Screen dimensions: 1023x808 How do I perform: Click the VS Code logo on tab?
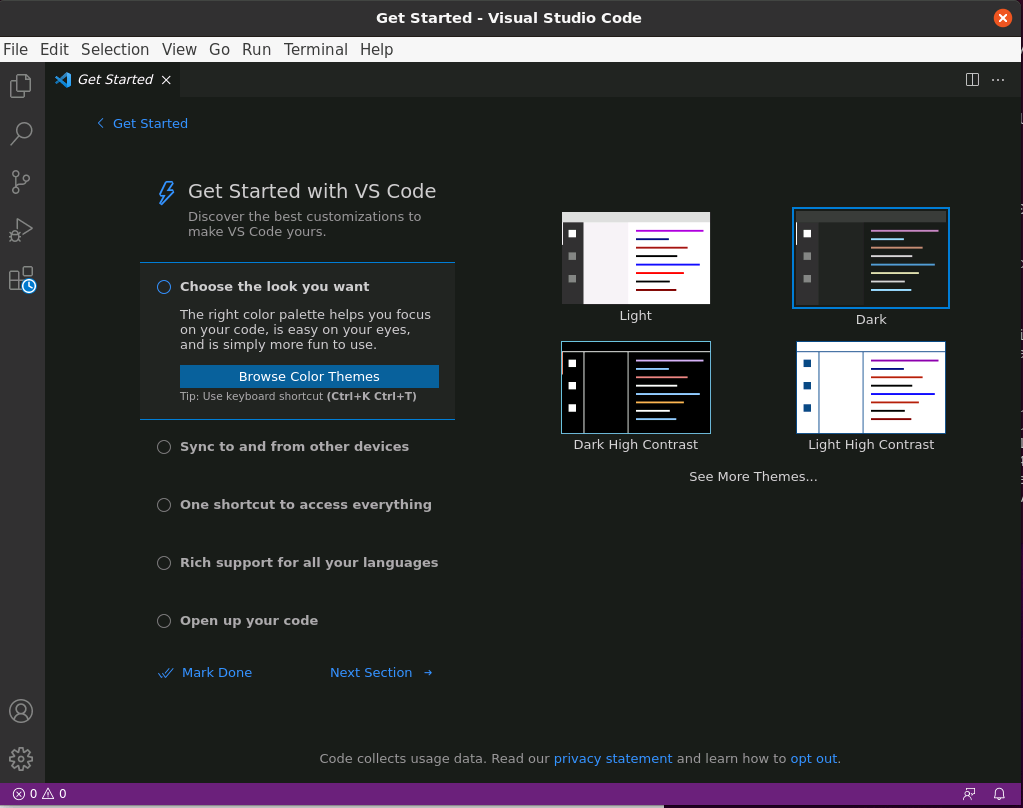63,80
